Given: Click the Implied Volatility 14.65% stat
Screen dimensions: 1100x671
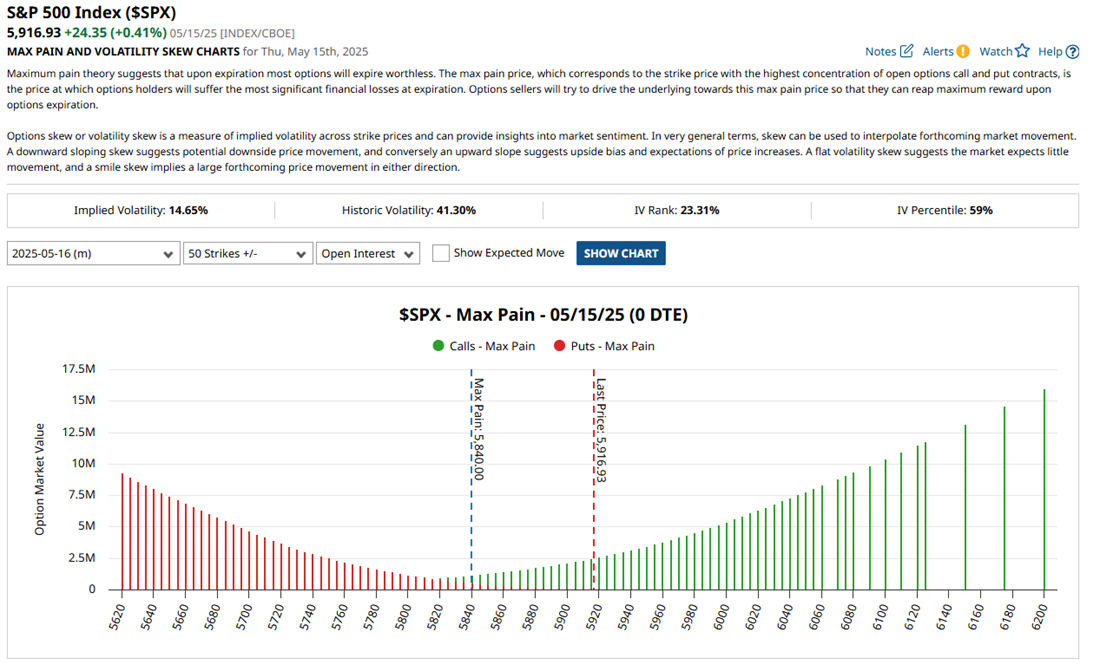Looking at the screenshot, I should 141,211.
